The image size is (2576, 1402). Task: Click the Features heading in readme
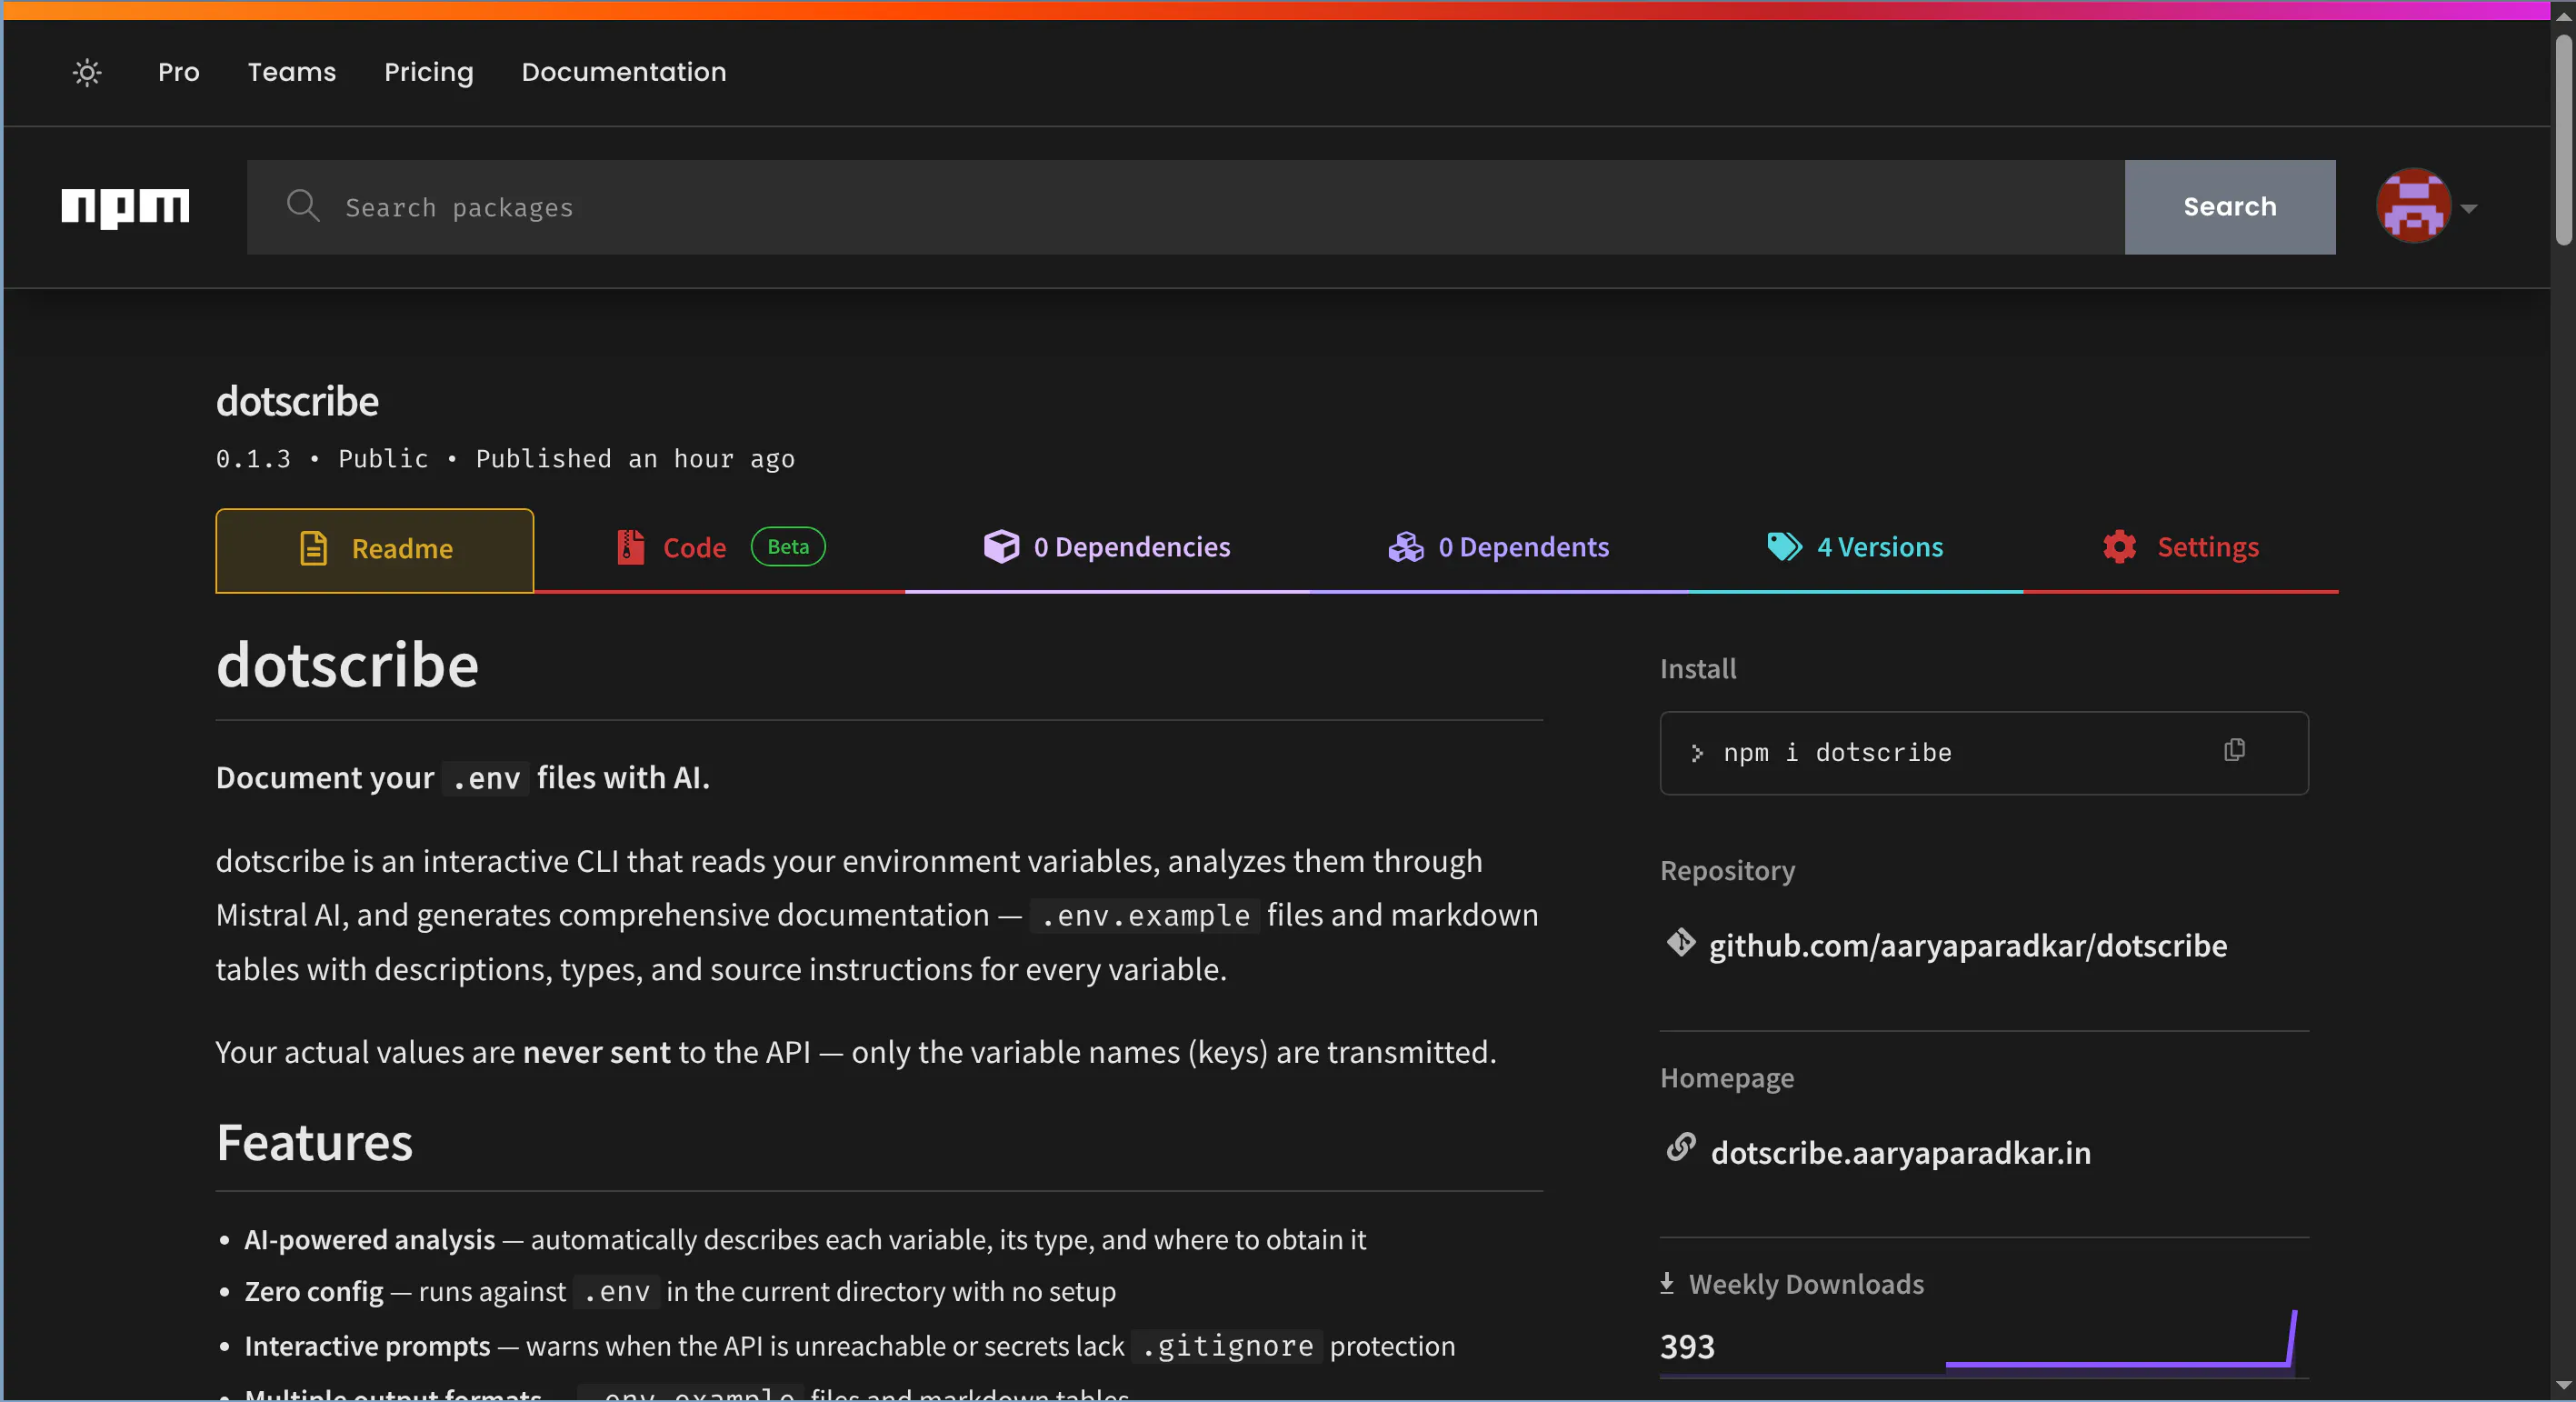[314, 1142]
